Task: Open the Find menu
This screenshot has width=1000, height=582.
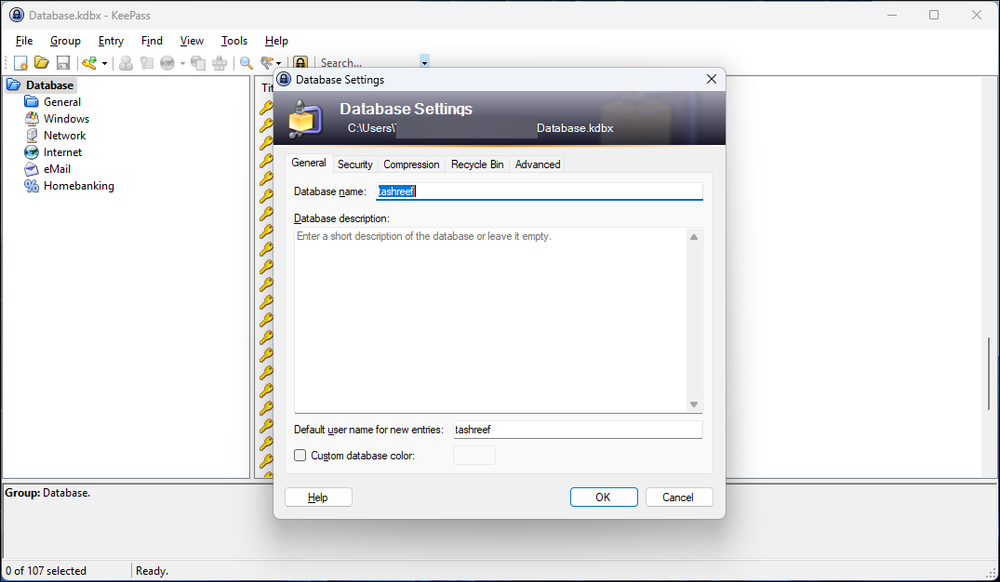Action: point(152,41)
